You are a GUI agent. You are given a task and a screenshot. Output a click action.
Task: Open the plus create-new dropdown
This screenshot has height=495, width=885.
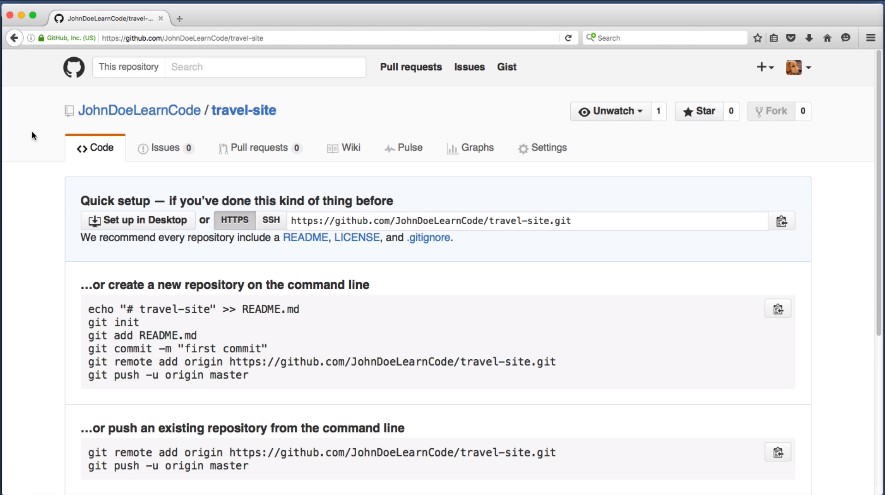click(x=764, y=67)
